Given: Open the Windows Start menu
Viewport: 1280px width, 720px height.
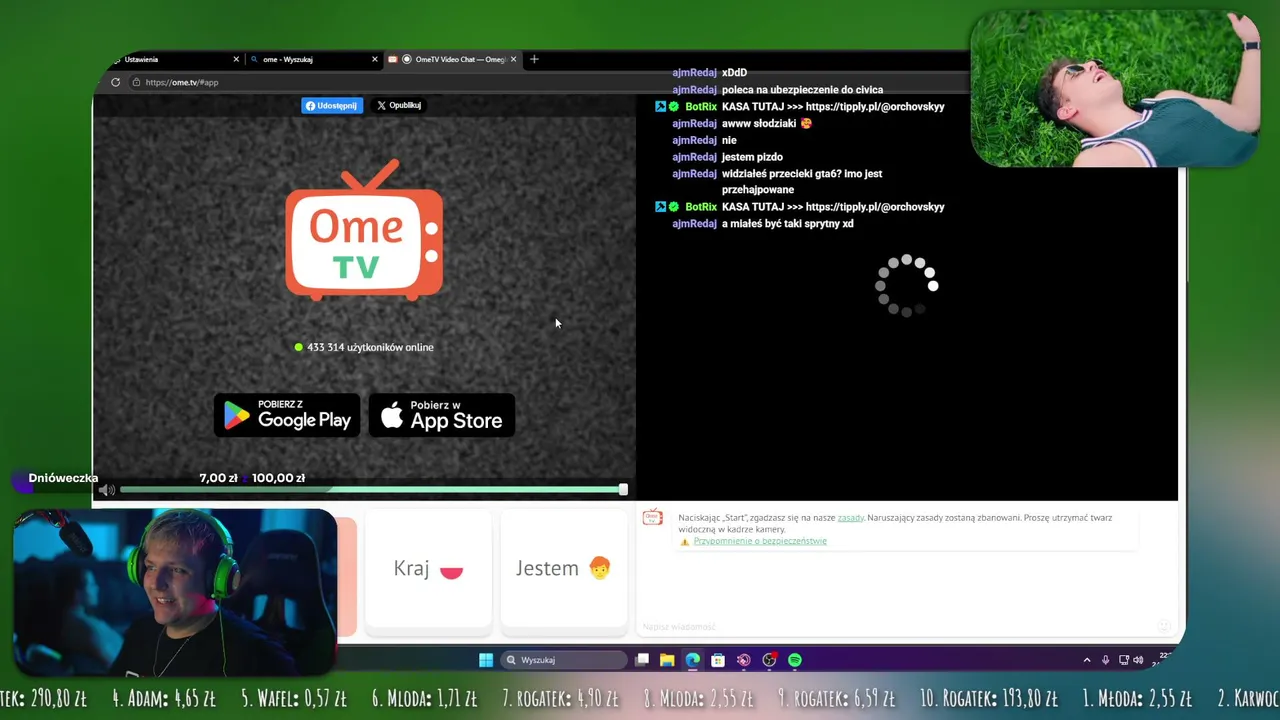Looking at the screenshot, I should pyautogui.click(x=486, y=660).
